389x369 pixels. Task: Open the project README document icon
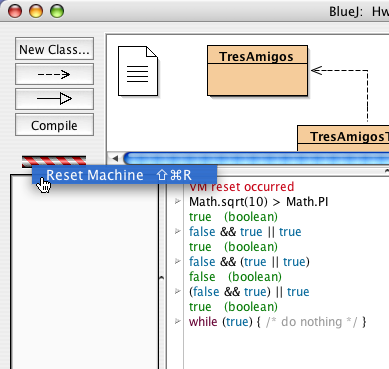[138, 71]
